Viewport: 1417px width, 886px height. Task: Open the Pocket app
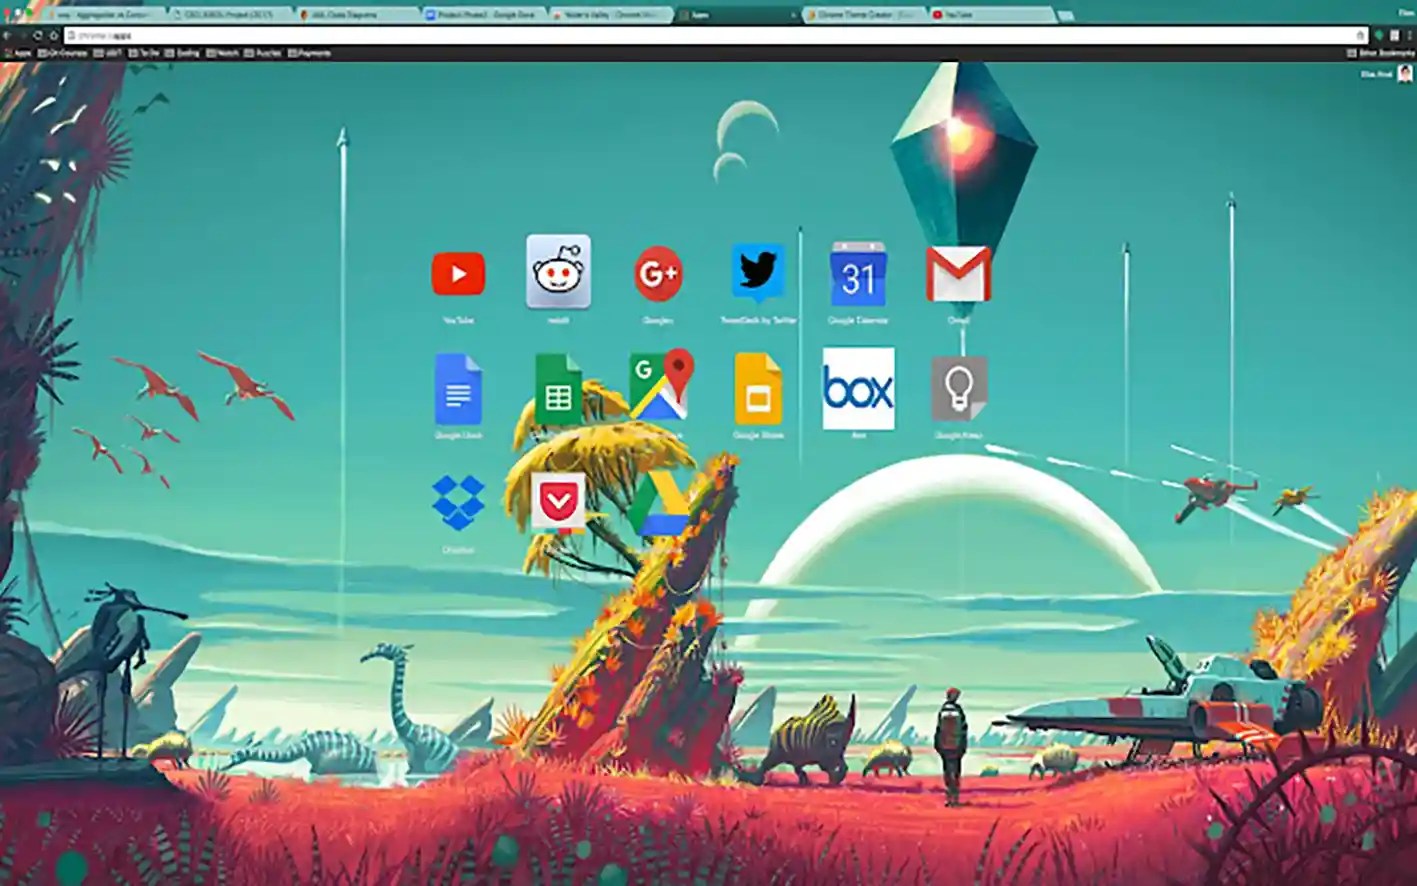click(559, 502)
